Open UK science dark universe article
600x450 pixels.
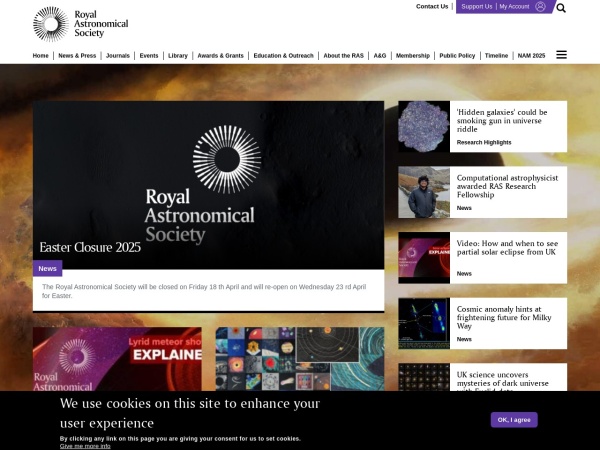pyautogui.click(x=502, y=381)
